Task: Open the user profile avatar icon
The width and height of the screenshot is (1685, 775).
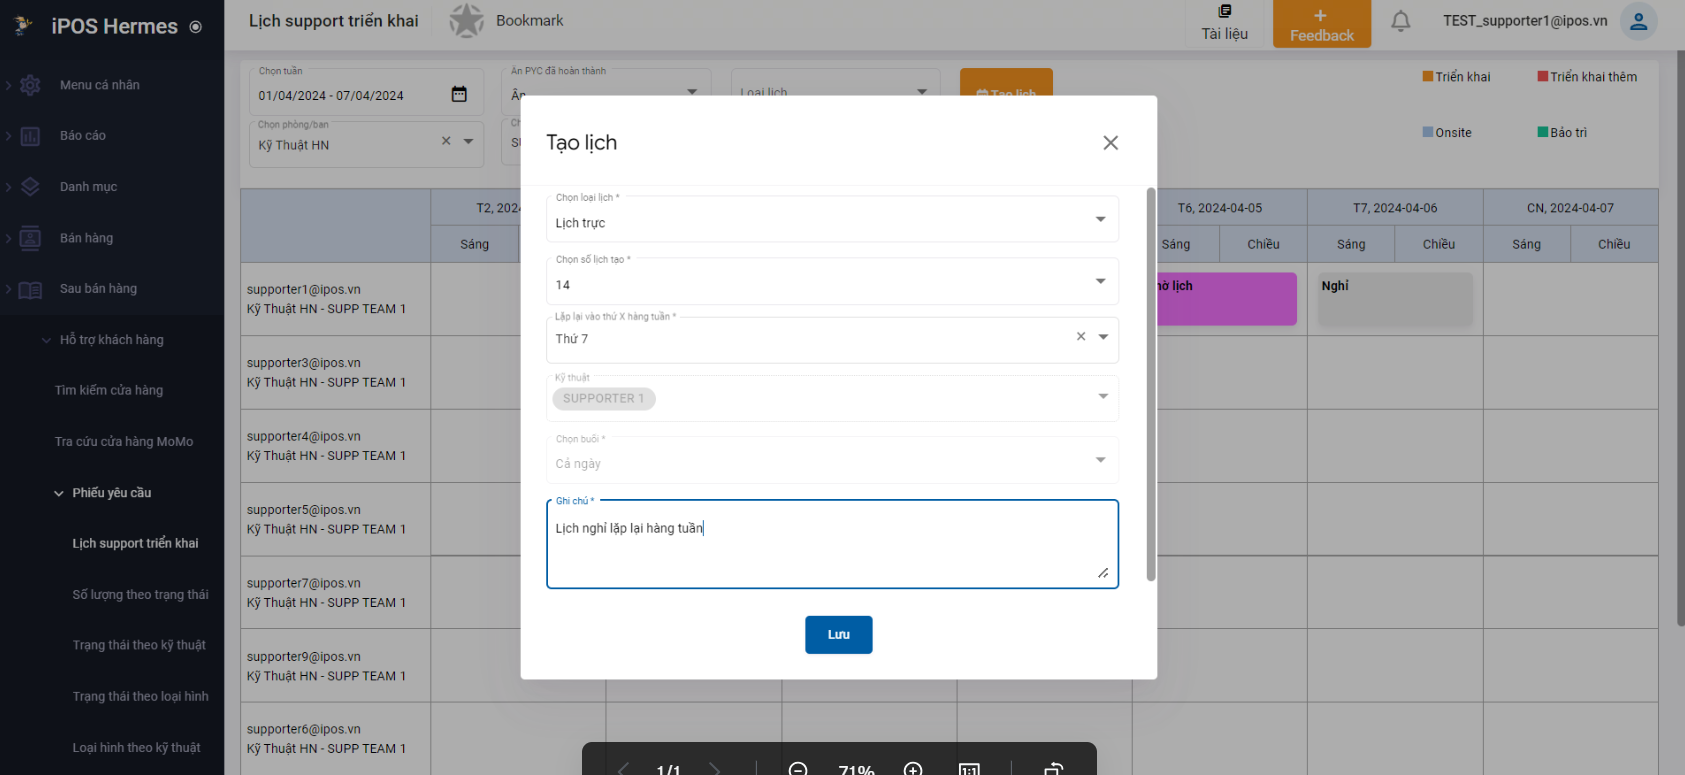Action: tap(1638, 22)
